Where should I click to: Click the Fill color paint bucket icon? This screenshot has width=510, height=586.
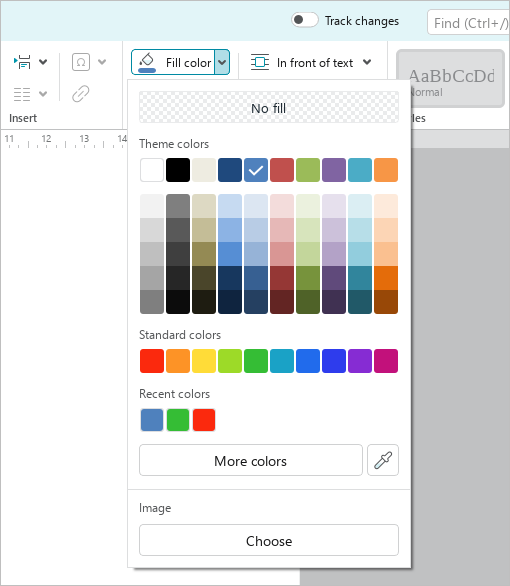(147, 62)
